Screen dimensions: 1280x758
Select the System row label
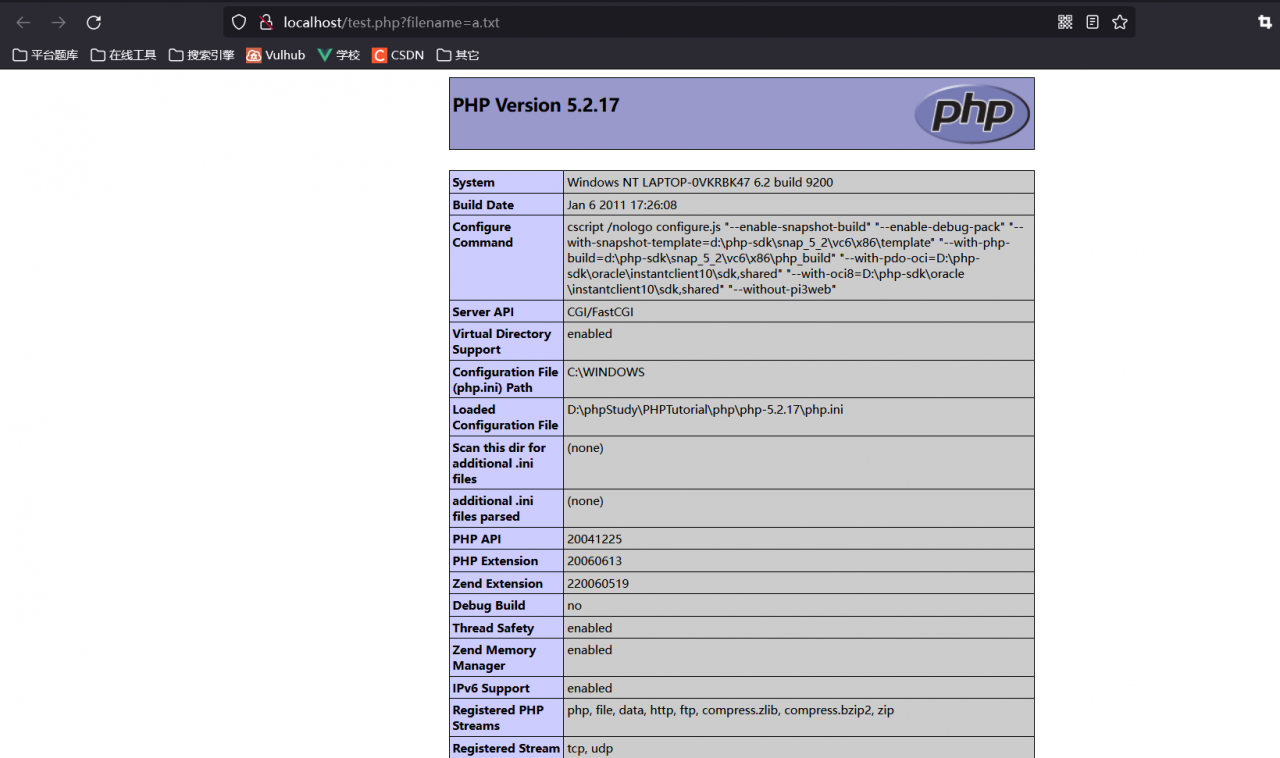[473, 182]
